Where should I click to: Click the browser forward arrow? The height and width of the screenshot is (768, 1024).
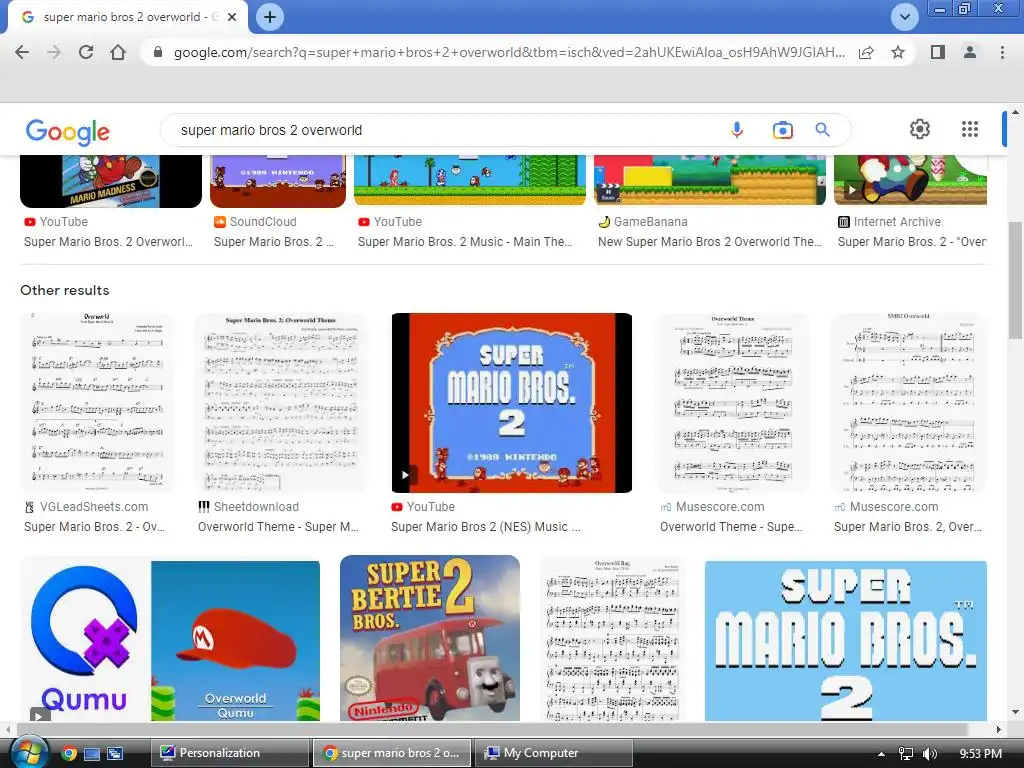click(x=54, y=52)
